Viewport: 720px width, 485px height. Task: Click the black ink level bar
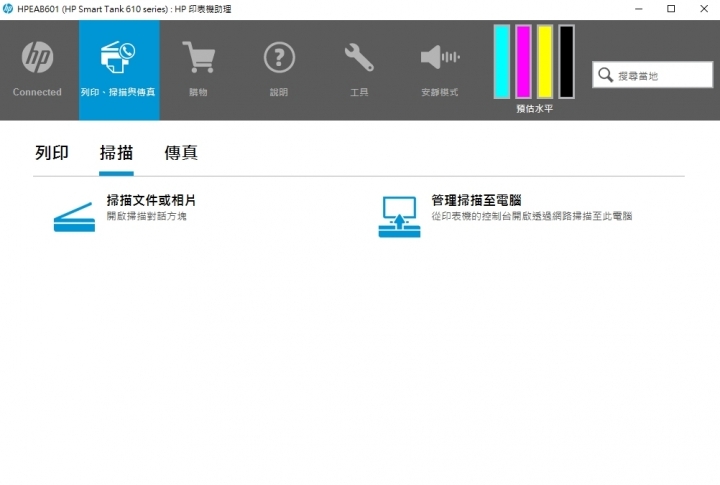(x=566, y=62)
